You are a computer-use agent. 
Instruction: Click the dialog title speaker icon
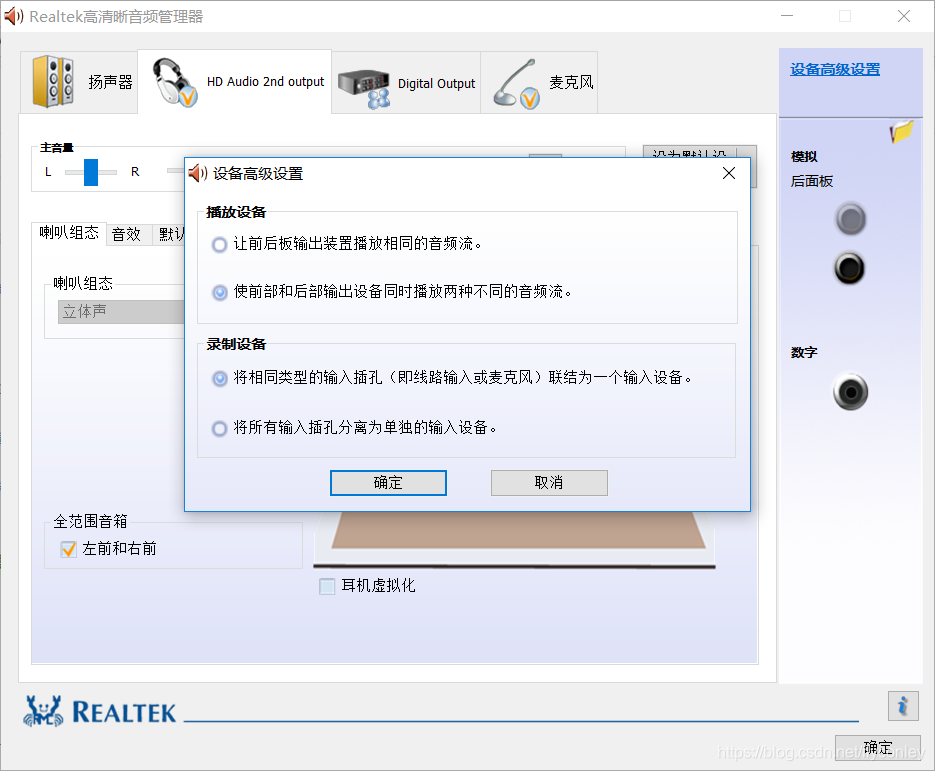pyautogui.click(x=198, y=173)
